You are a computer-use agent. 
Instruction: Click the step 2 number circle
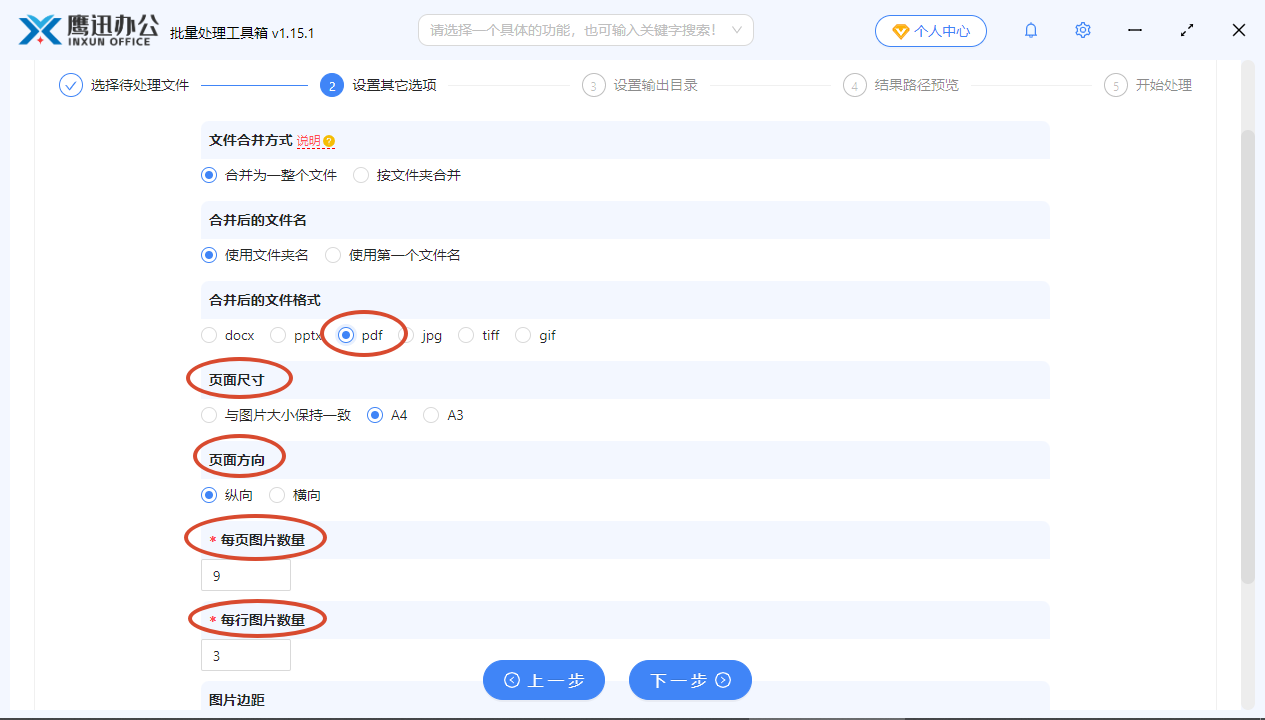(x=332, y=85)
